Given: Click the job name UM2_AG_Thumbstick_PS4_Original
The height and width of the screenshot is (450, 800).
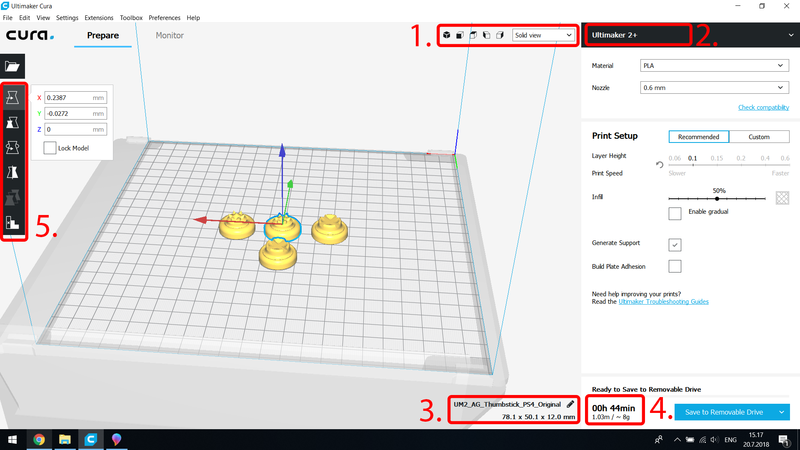Looking at the screenshot, I should [x=507, y=404].
